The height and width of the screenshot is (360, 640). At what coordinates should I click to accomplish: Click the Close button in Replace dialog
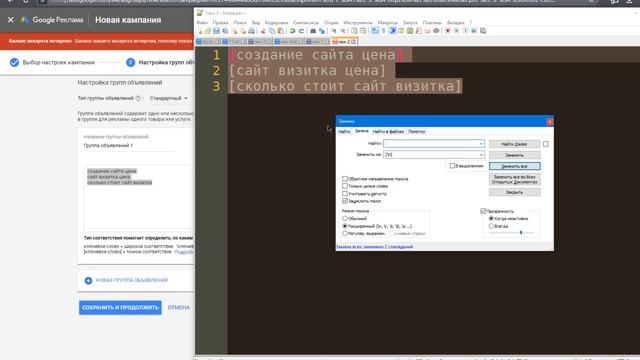(x=514, y=192)
